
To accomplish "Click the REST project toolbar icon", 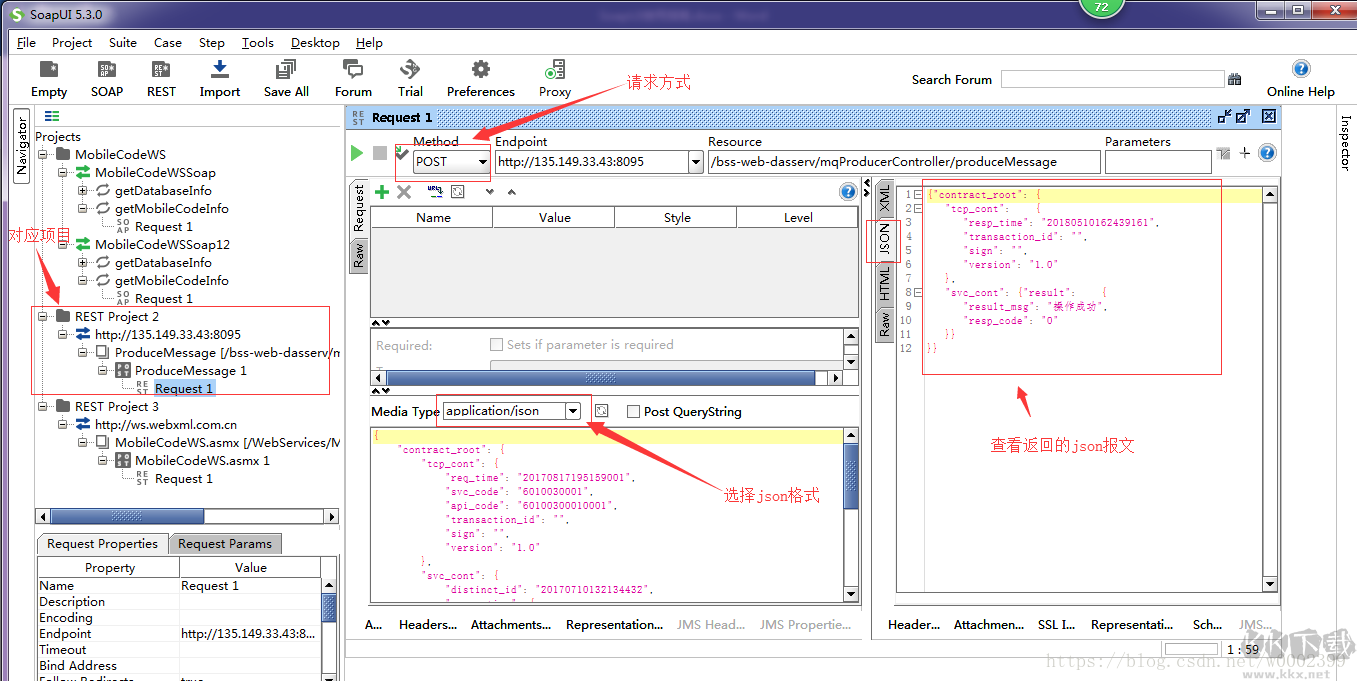I will click(x=161, y=79).
